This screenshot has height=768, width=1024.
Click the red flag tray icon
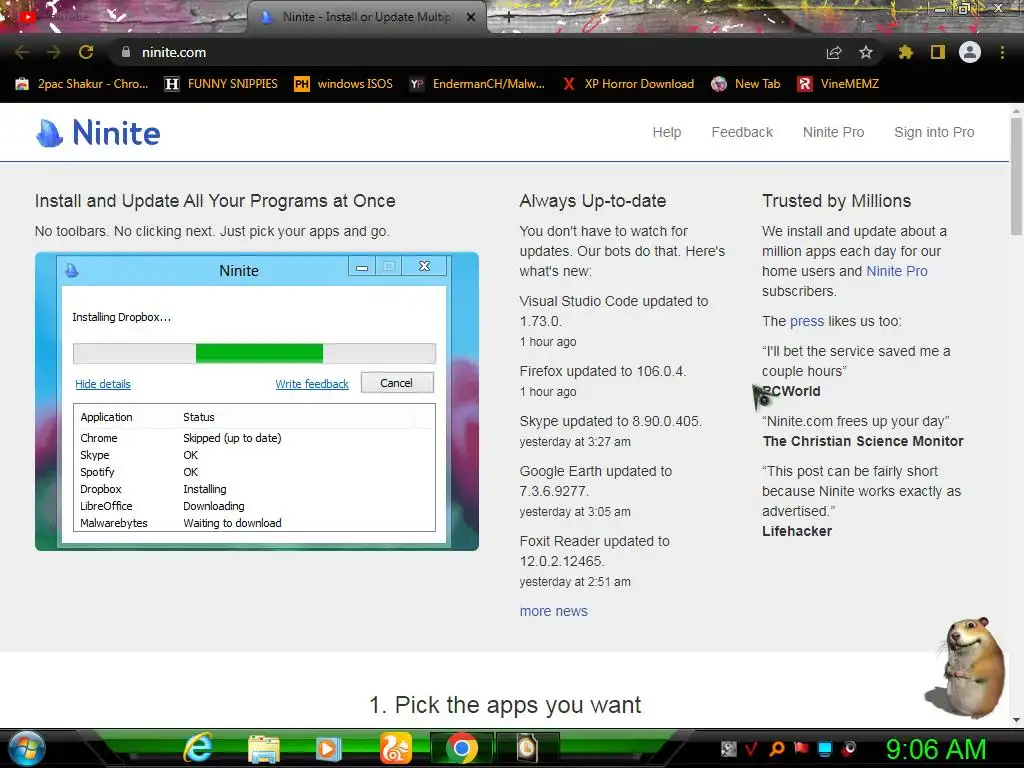click(x=801, y=749)
